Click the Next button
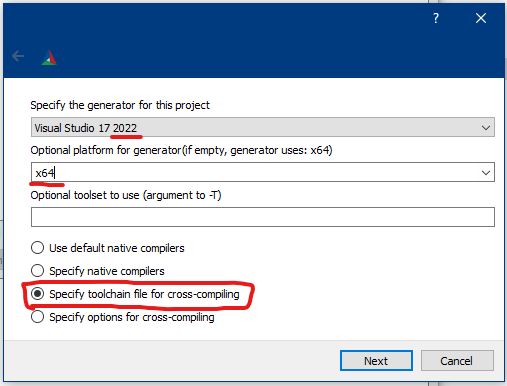 376,361
